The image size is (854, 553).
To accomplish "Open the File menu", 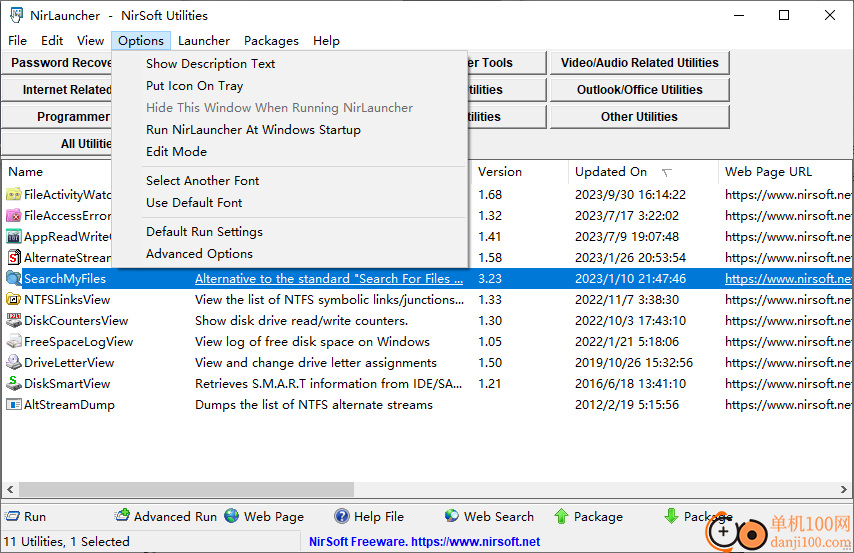I will tap(17, 41).
